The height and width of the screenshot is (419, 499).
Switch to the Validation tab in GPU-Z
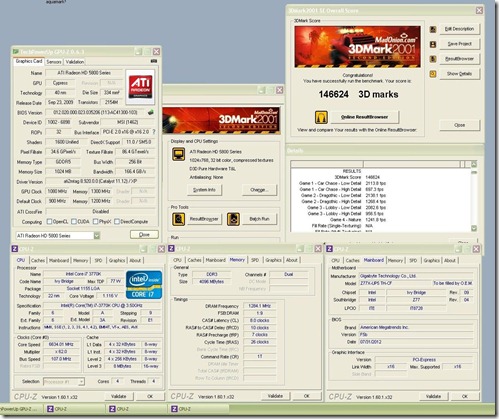coord(75,62)
